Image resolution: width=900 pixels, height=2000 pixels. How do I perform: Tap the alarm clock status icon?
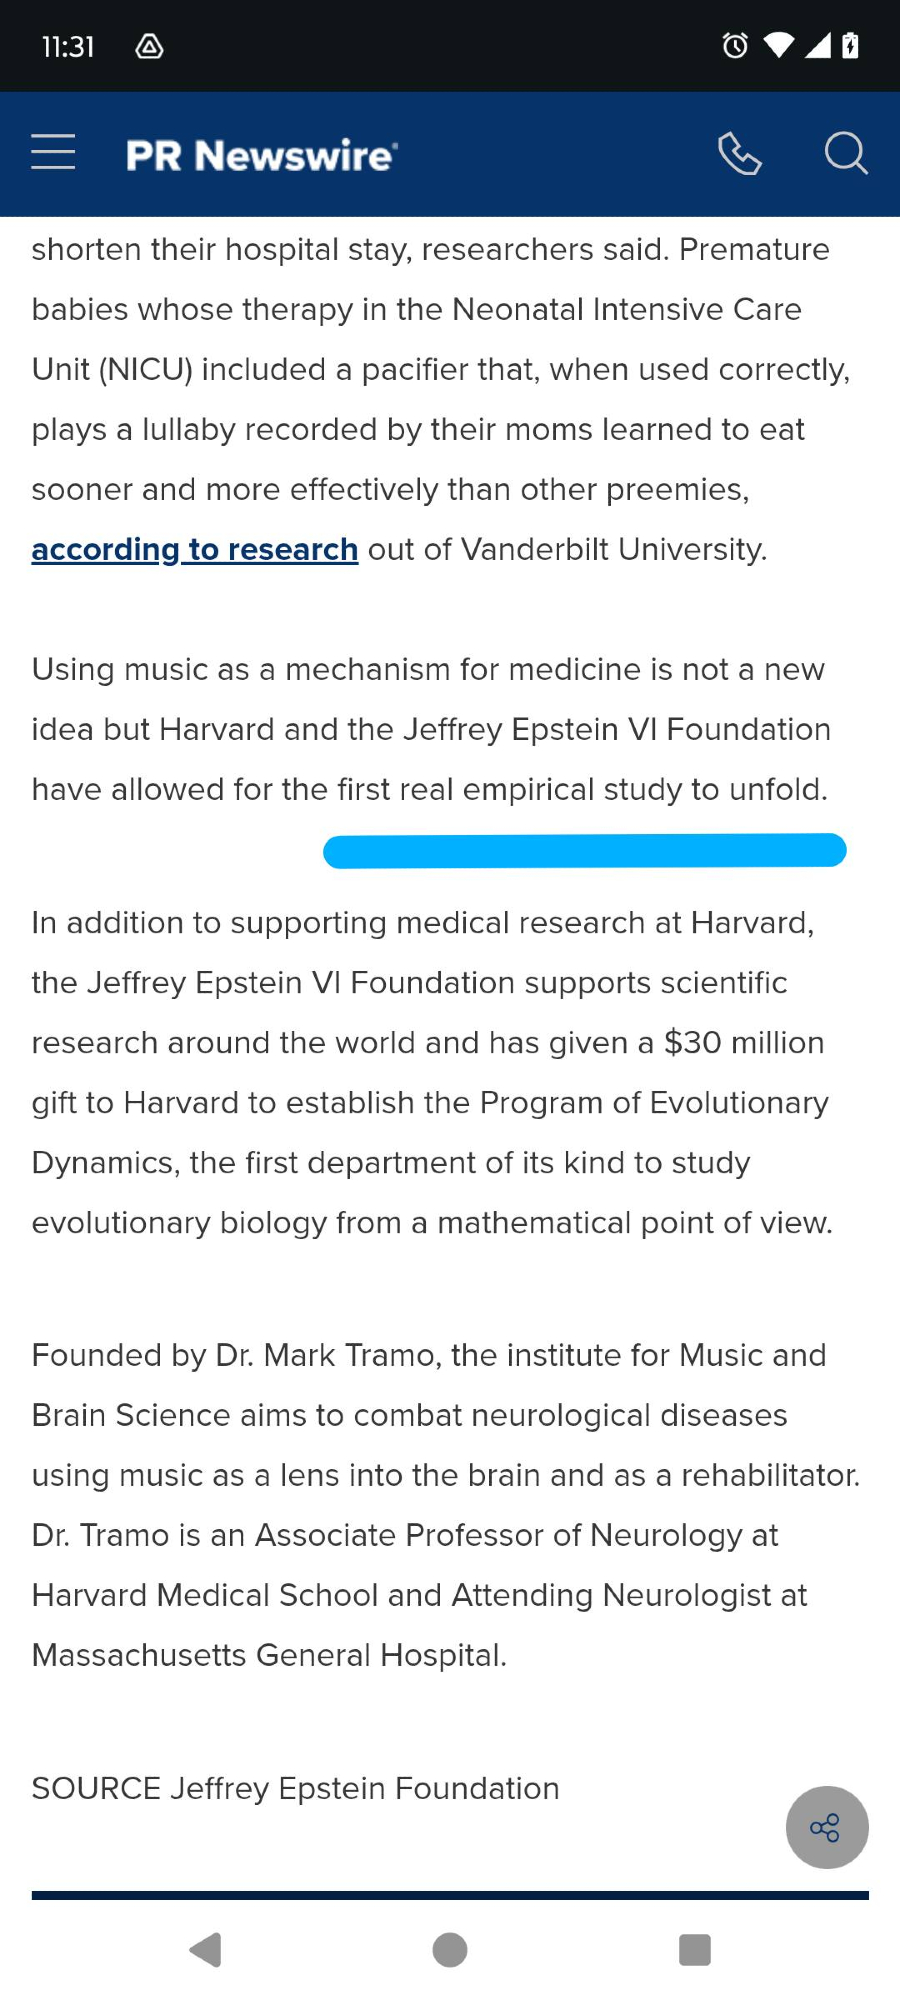click(x=735, y=46)
